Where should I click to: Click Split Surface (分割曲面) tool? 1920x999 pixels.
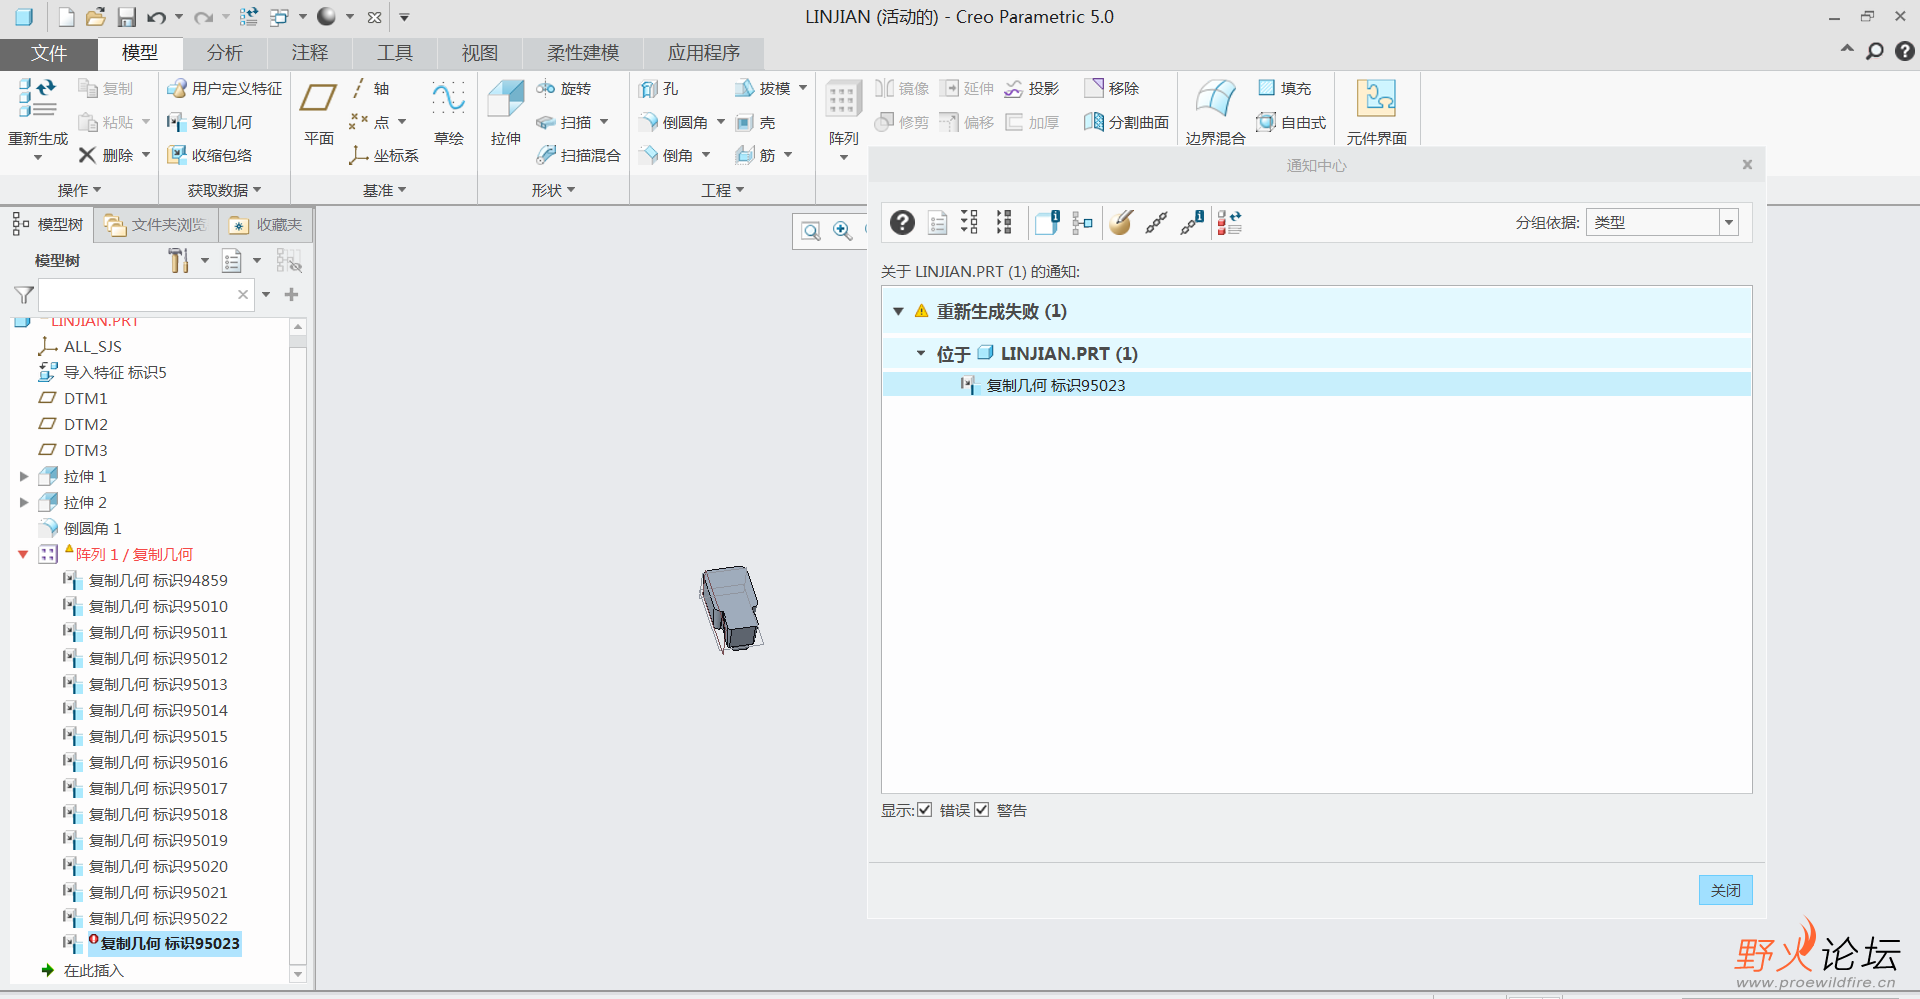(x=1126, y=122)
